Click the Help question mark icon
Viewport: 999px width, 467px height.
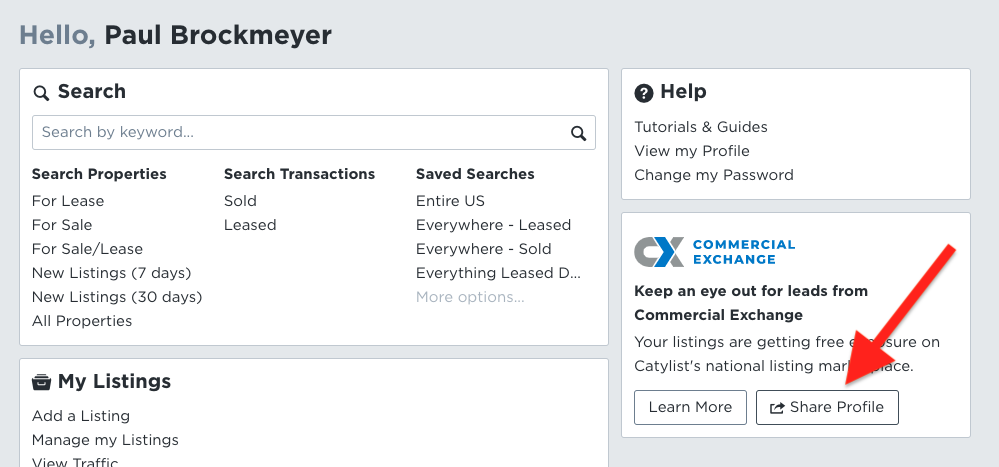click(644, 94)
